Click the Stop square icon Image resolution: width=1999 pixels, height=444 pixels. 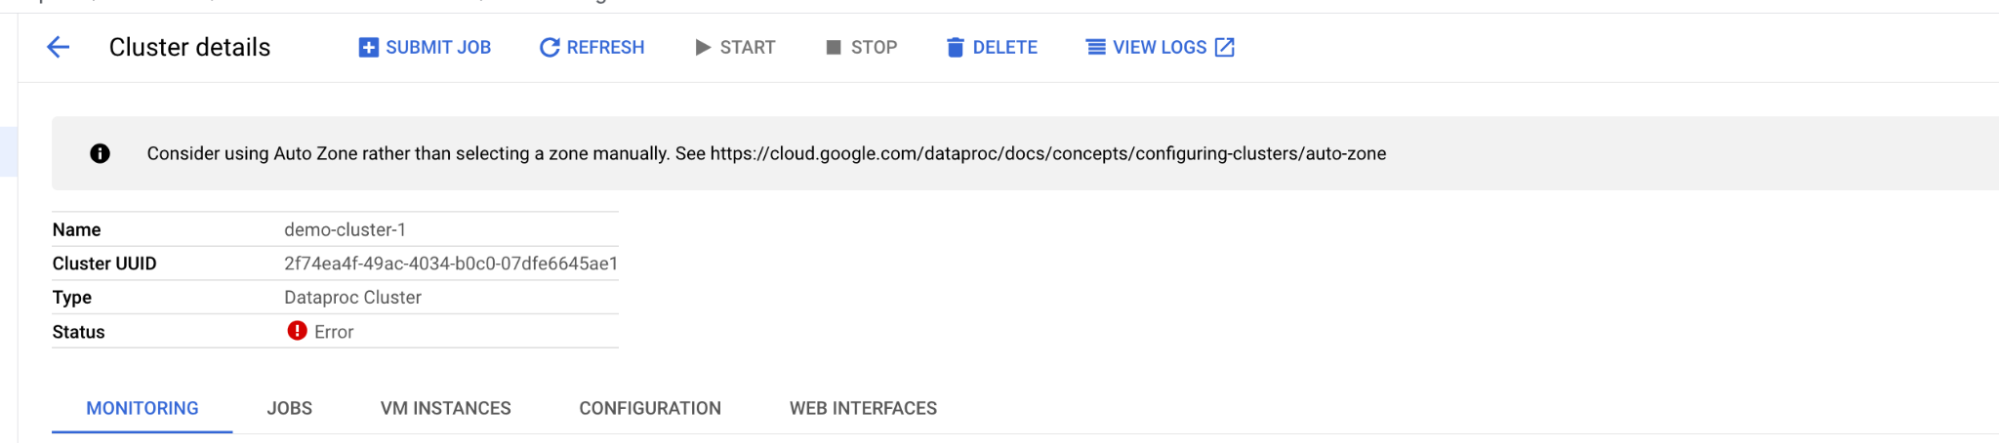[833, 47]
